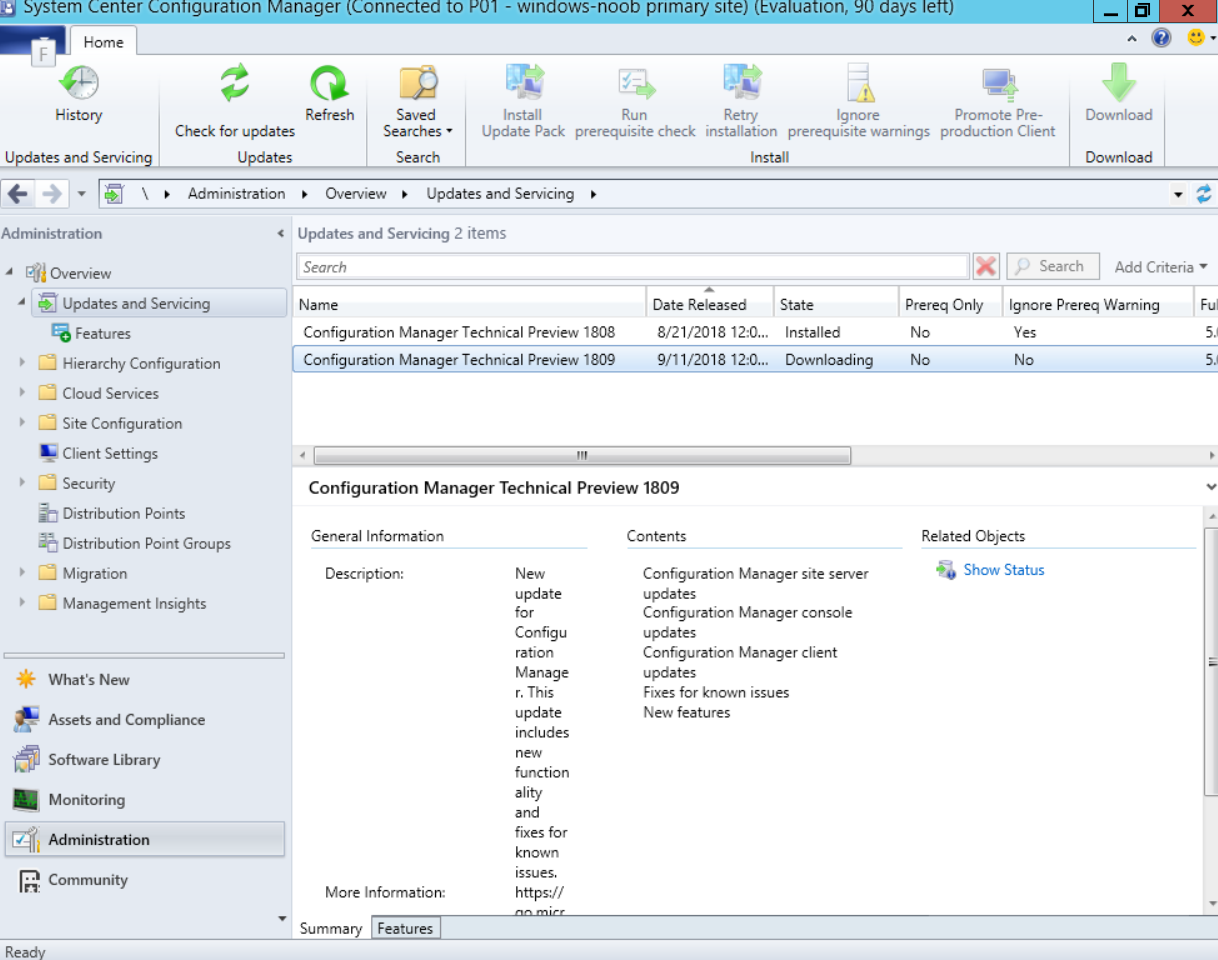Sort by the Name column header
This screenshot has height=960, width=1218.
[x=469, y=304]
